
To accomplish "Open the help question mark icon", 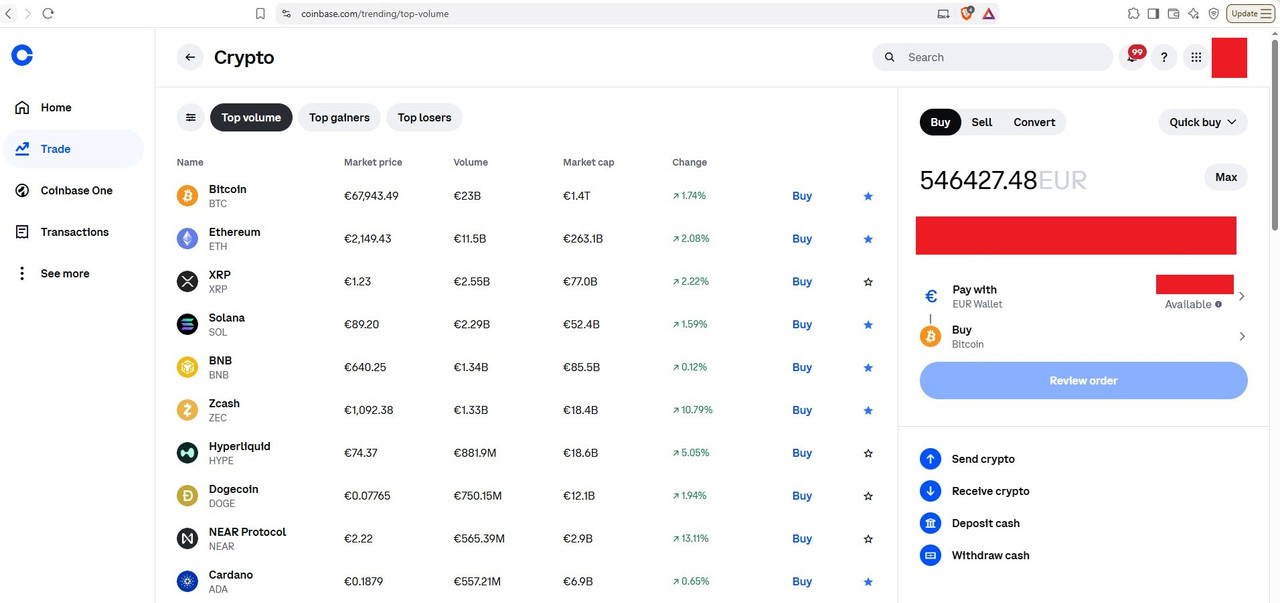I will tap(1164, 57).
